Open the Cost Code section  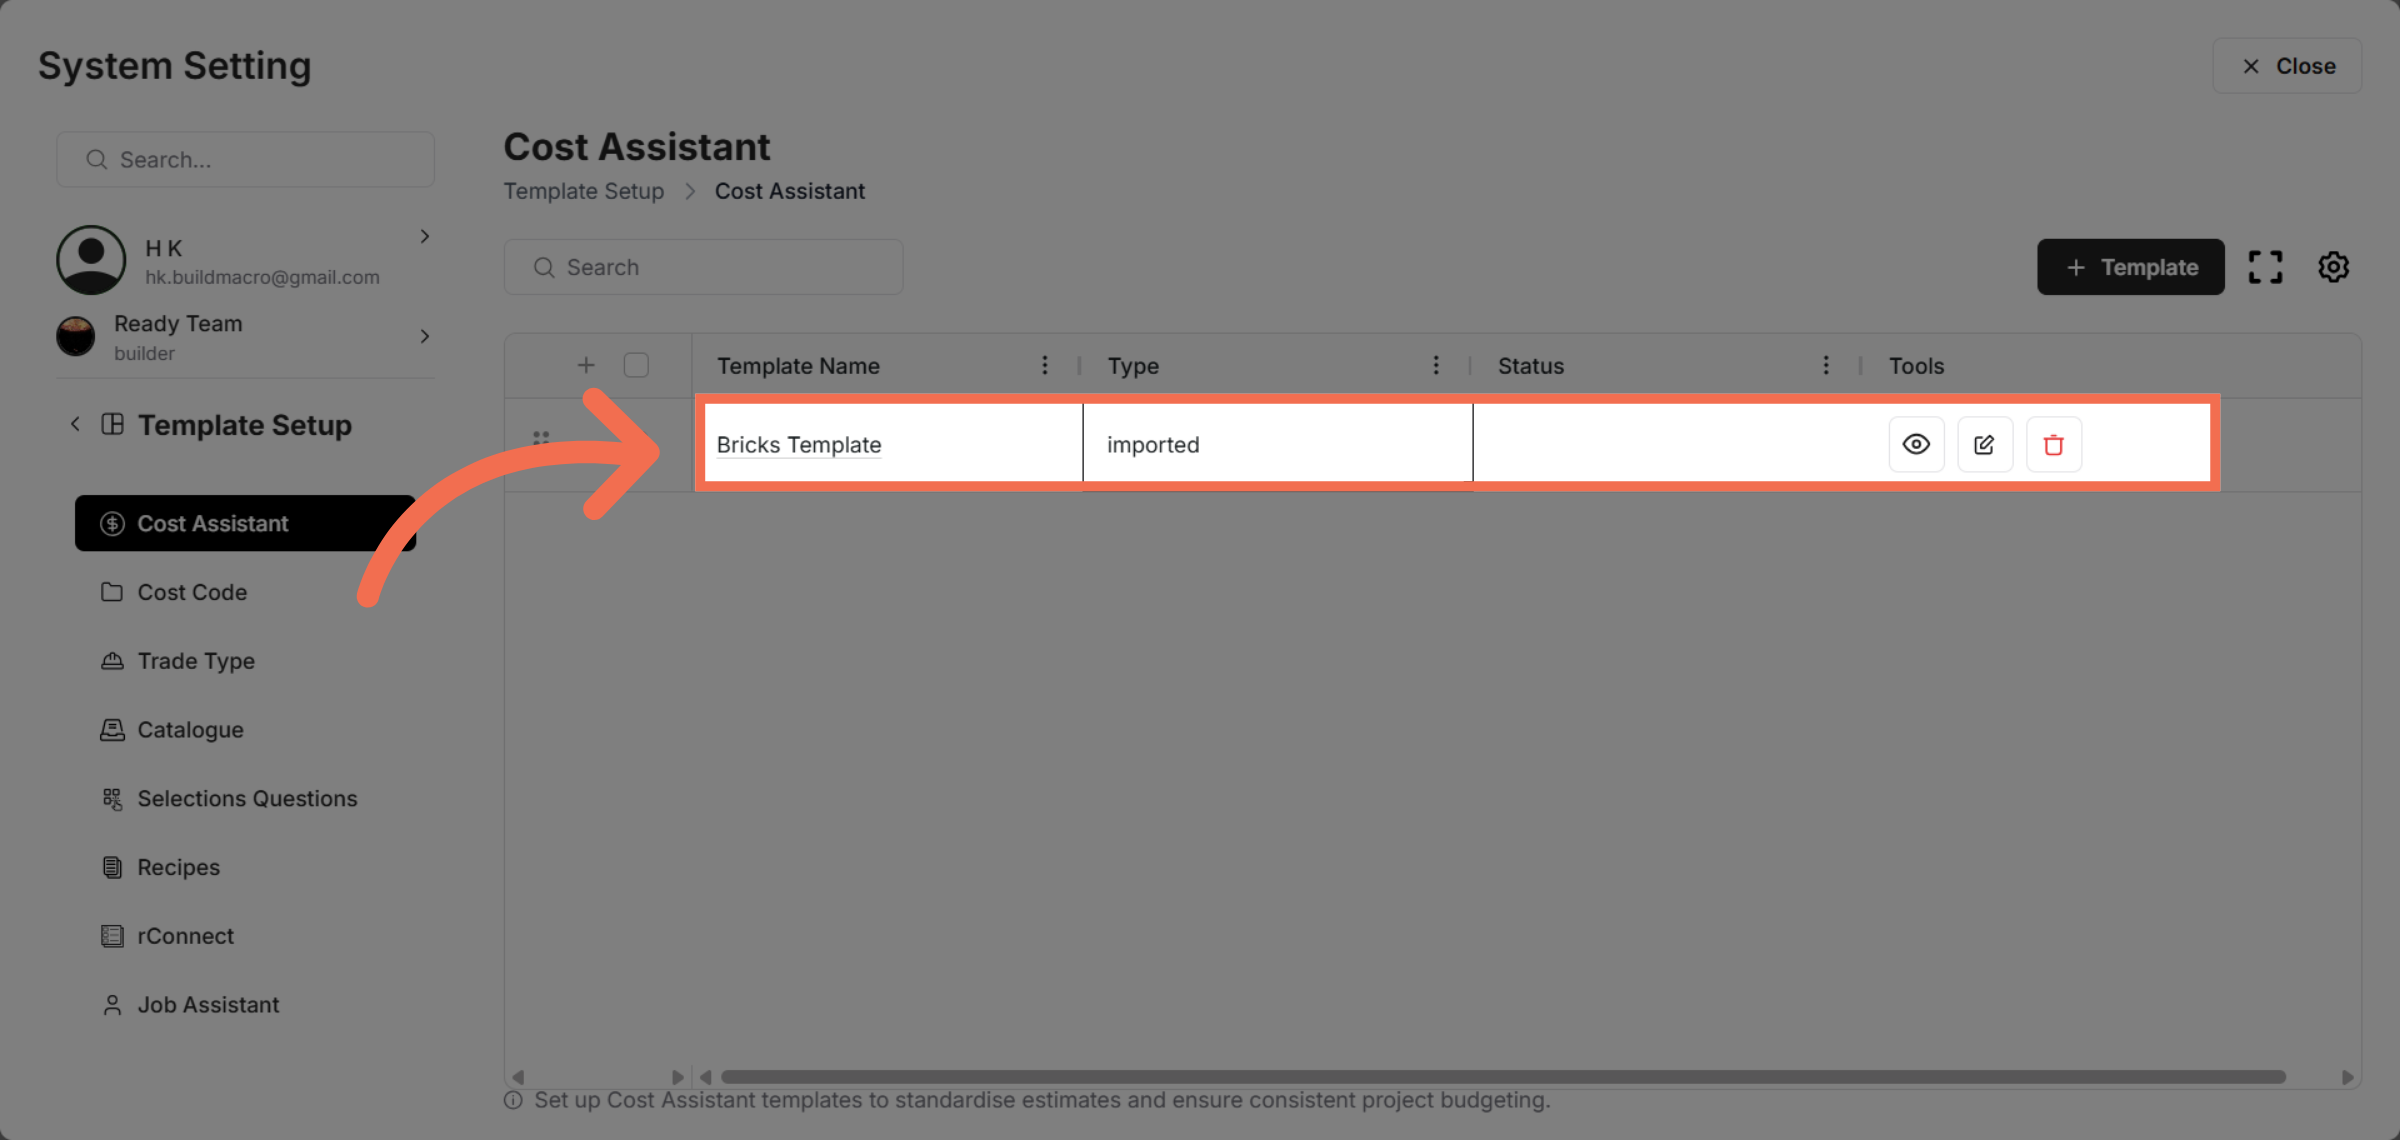[x=192, y=591]
